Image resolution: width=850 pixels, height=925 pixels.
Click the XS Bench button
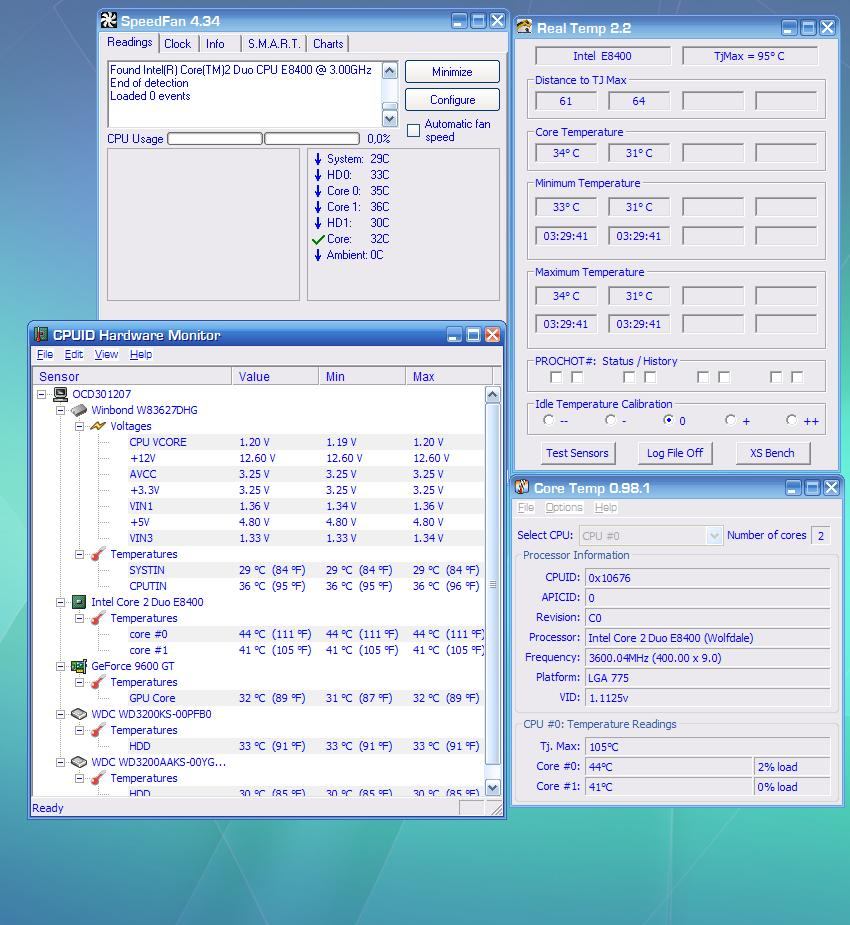(772, 453)
